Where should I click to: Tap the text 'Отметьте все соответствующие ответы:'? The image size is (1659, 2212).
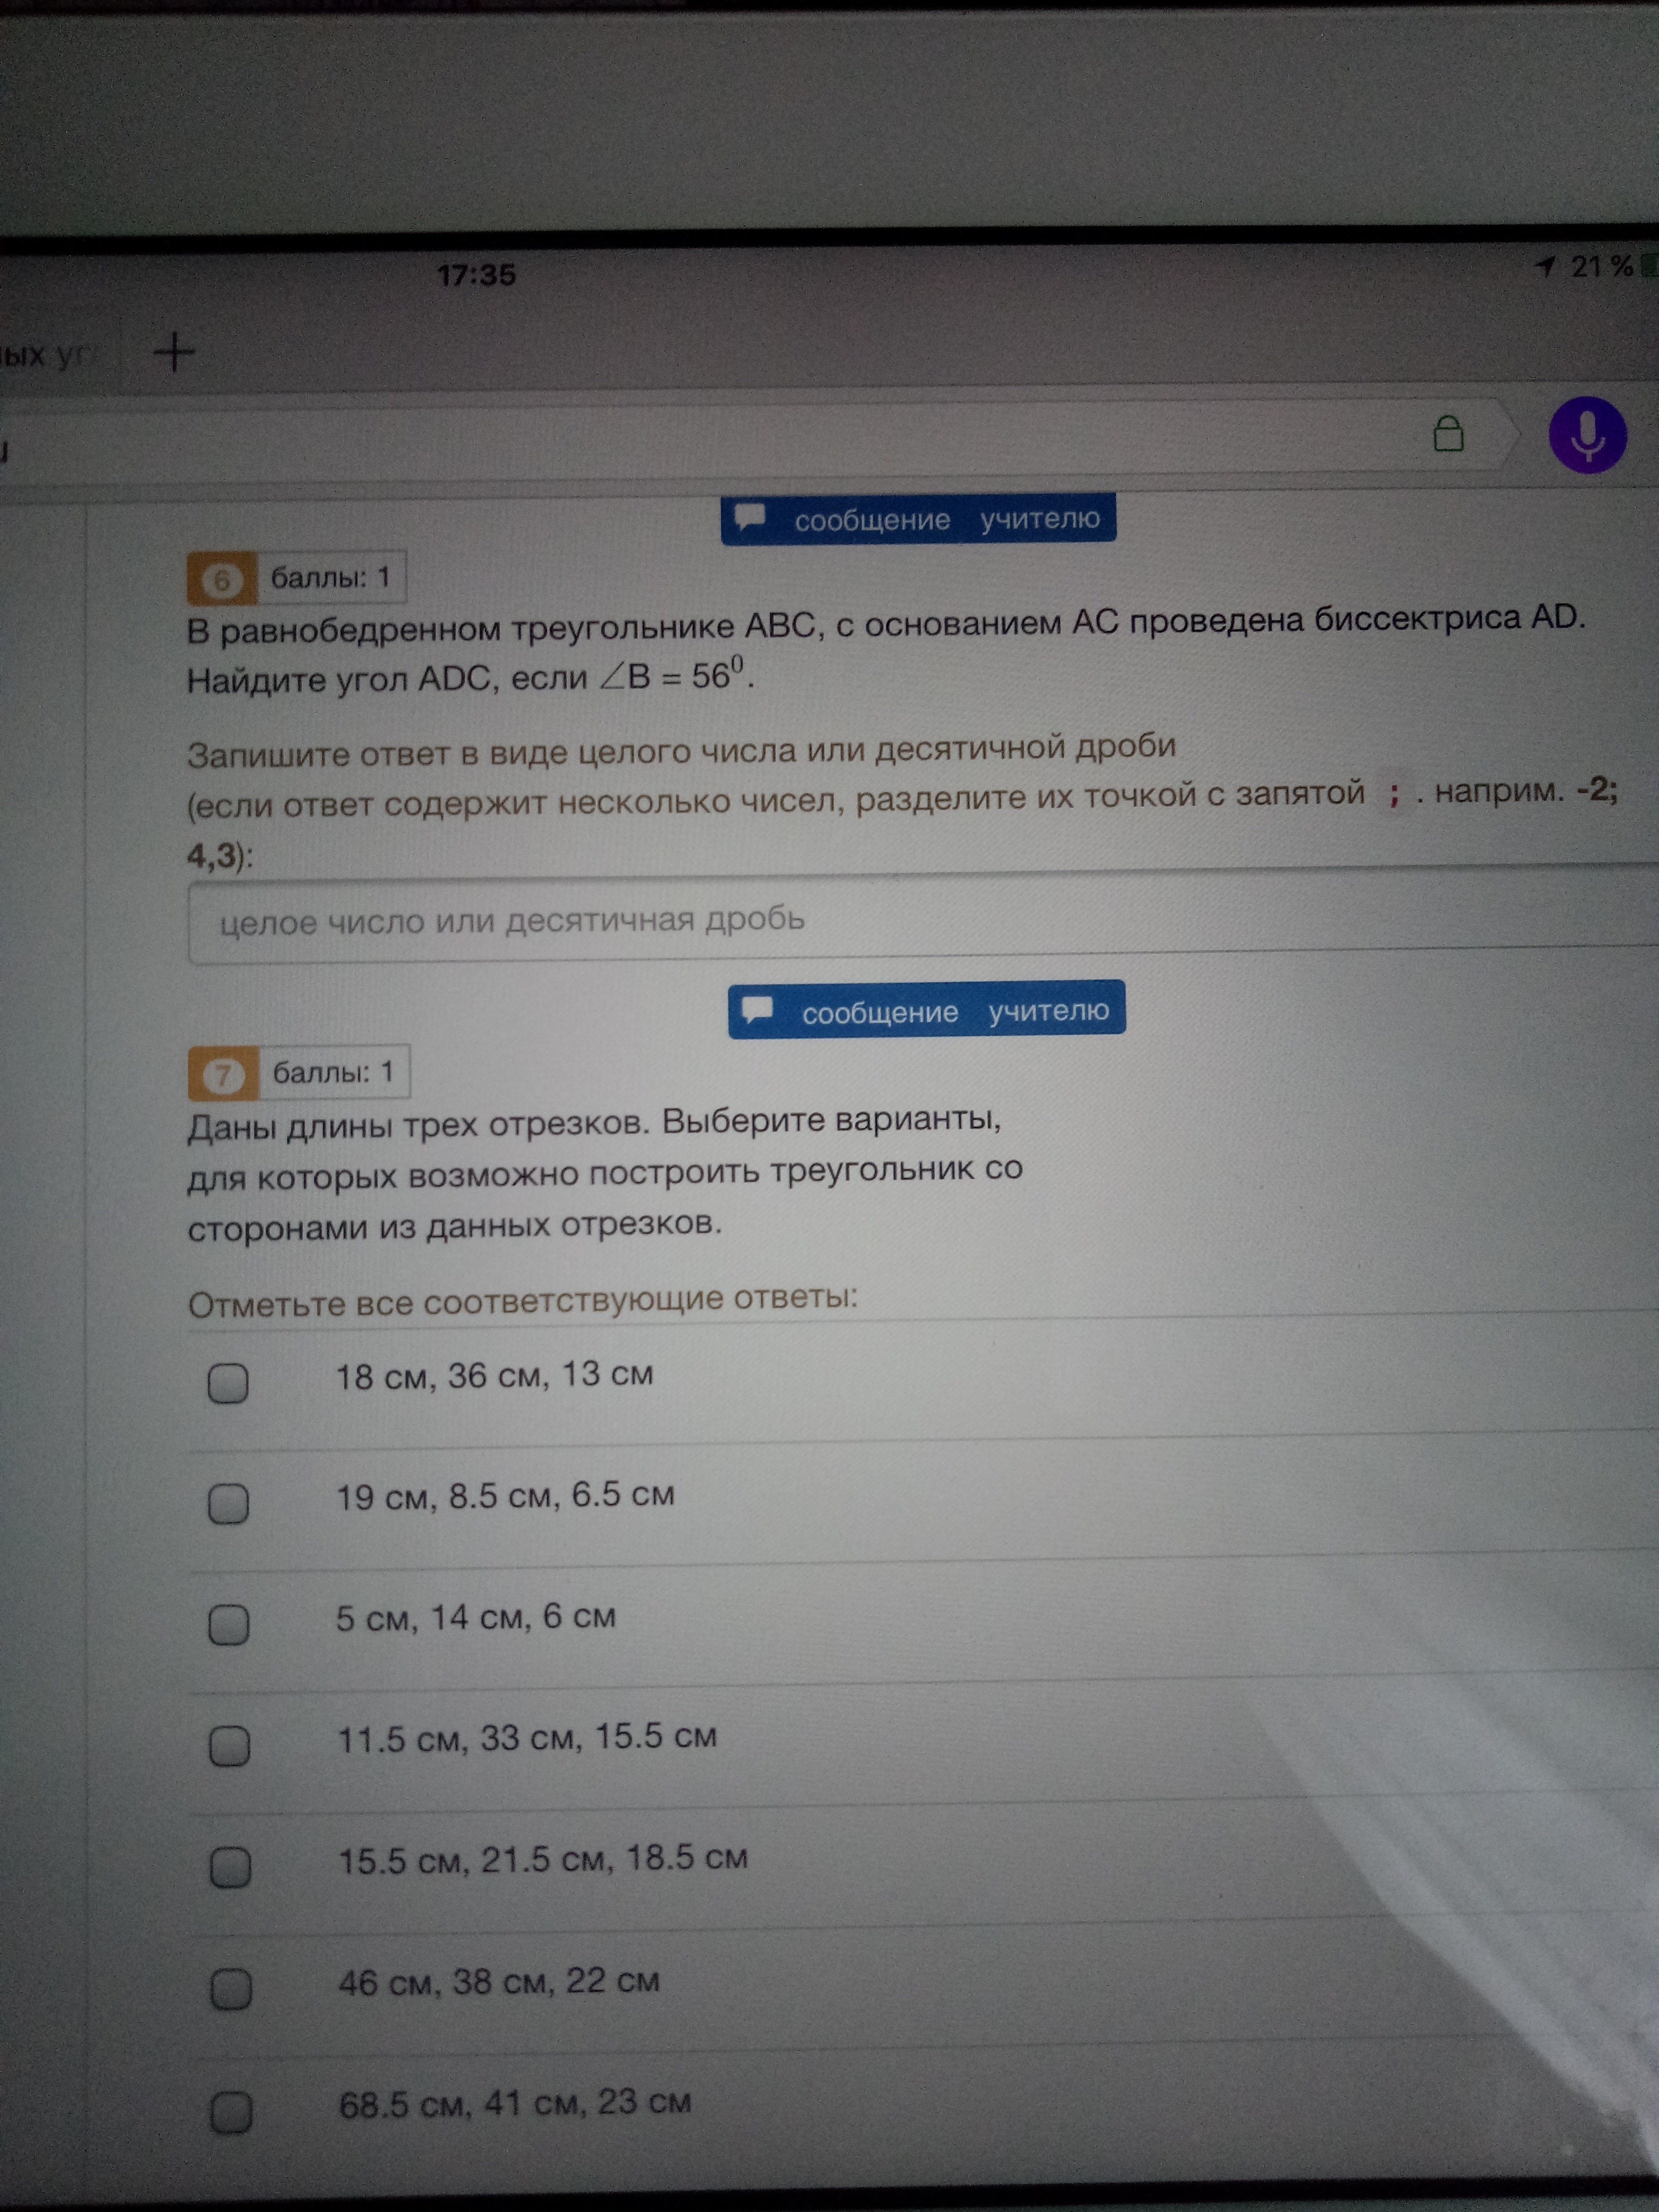pyautogui.click(x=523, y=1301)
